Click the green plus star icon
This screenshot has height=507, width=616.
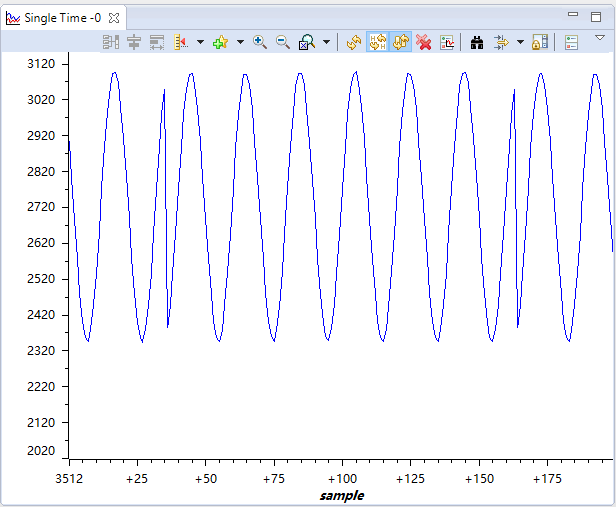click(220, 42)
